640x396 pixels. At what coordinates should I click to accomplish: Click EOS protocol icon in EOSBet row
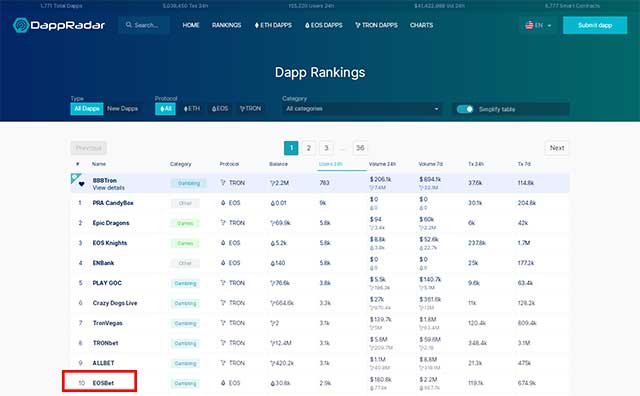click(223, 383)
